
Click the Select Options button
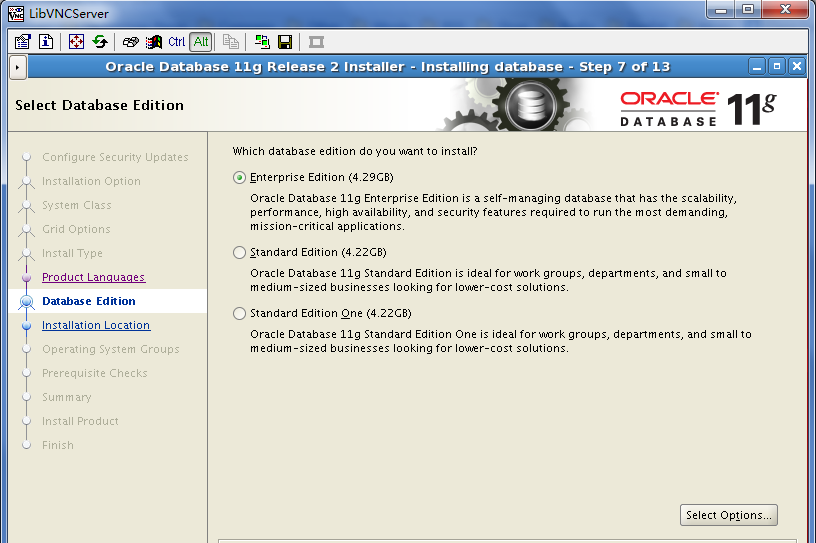pyautogui.click(x=729, y=515)
